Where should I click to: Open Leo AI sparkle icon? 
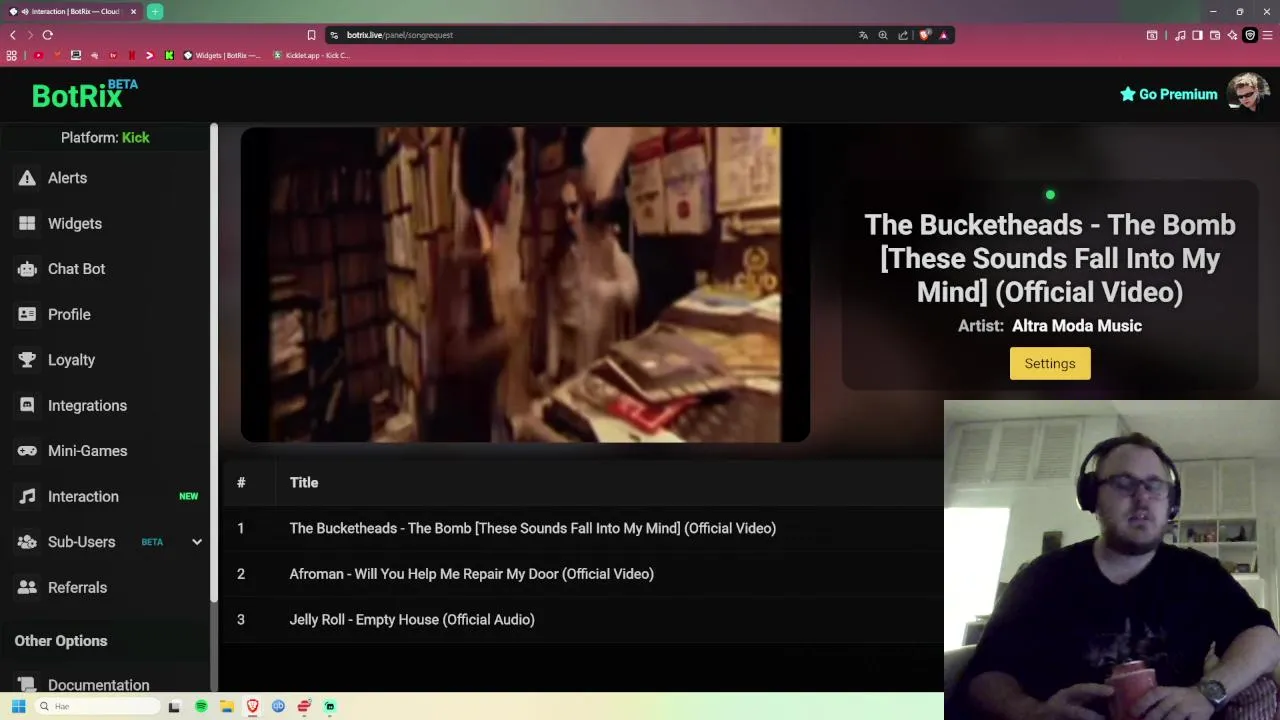tap(1232, 35)
